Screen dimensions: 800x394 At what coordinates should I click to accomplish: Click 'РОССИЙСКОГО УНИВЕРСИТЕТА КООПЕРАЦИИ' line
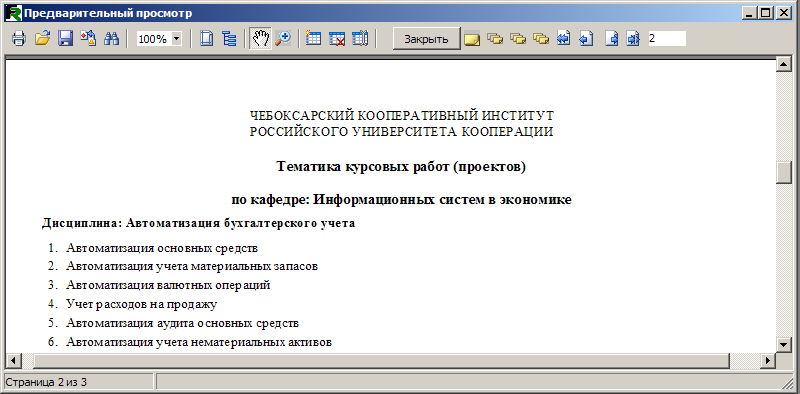(x=402, y=132)
